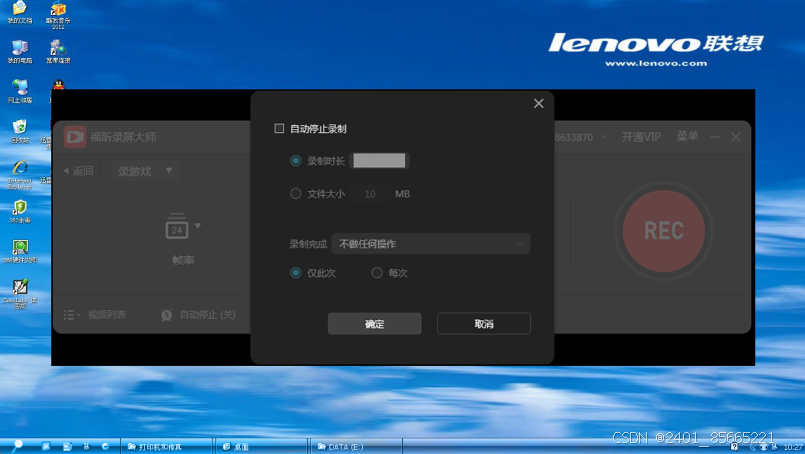Open the 360硬件大师 desktop icon
Viewport: 805px width, 454px height.
coord(20,251)
